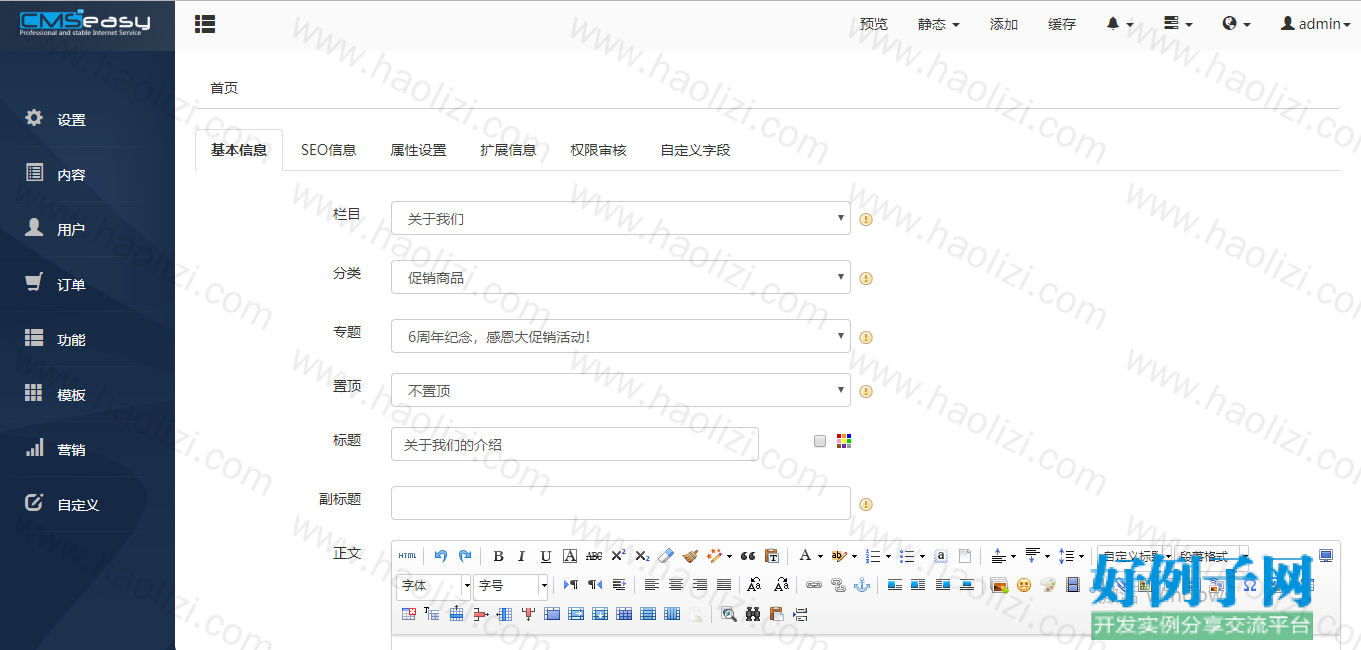Viewport: 1361px width, 650px height.
Task: Open multi-image upload icon
Action: tap(999, 585)
